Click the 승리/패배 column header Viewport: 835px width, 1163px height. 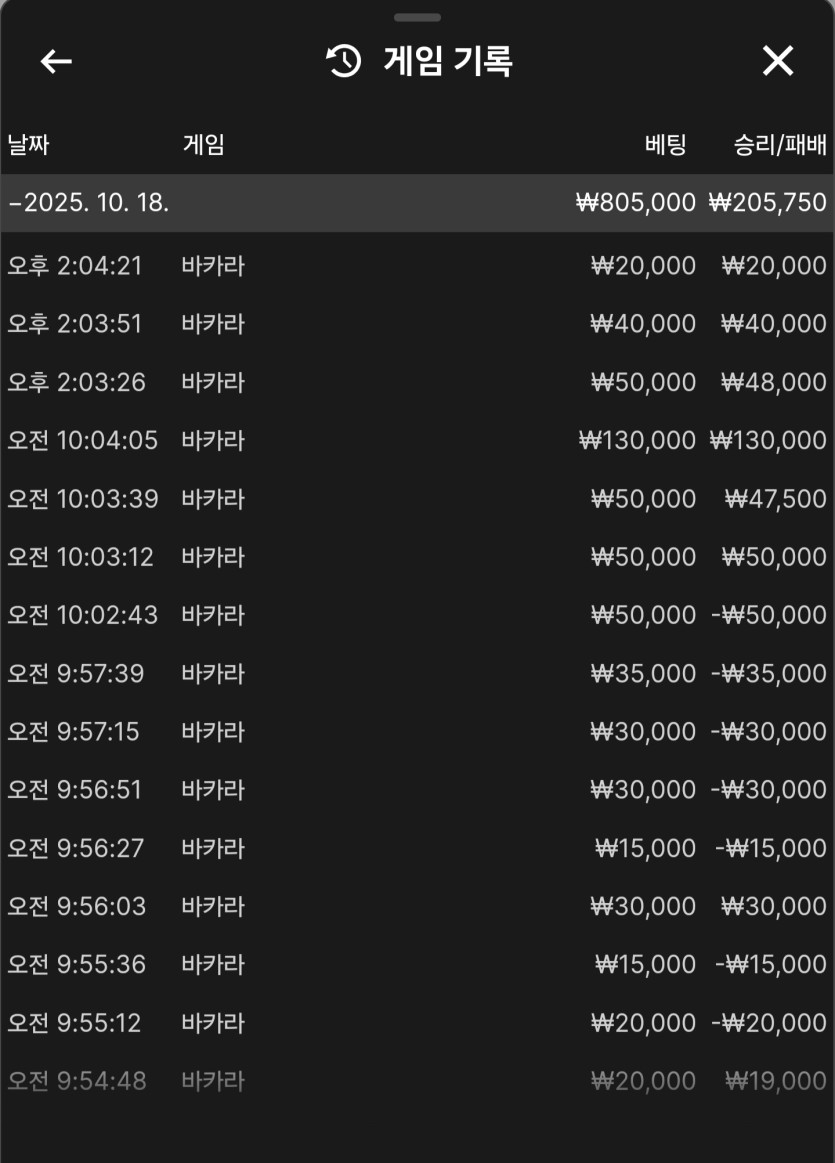[780, 144]
